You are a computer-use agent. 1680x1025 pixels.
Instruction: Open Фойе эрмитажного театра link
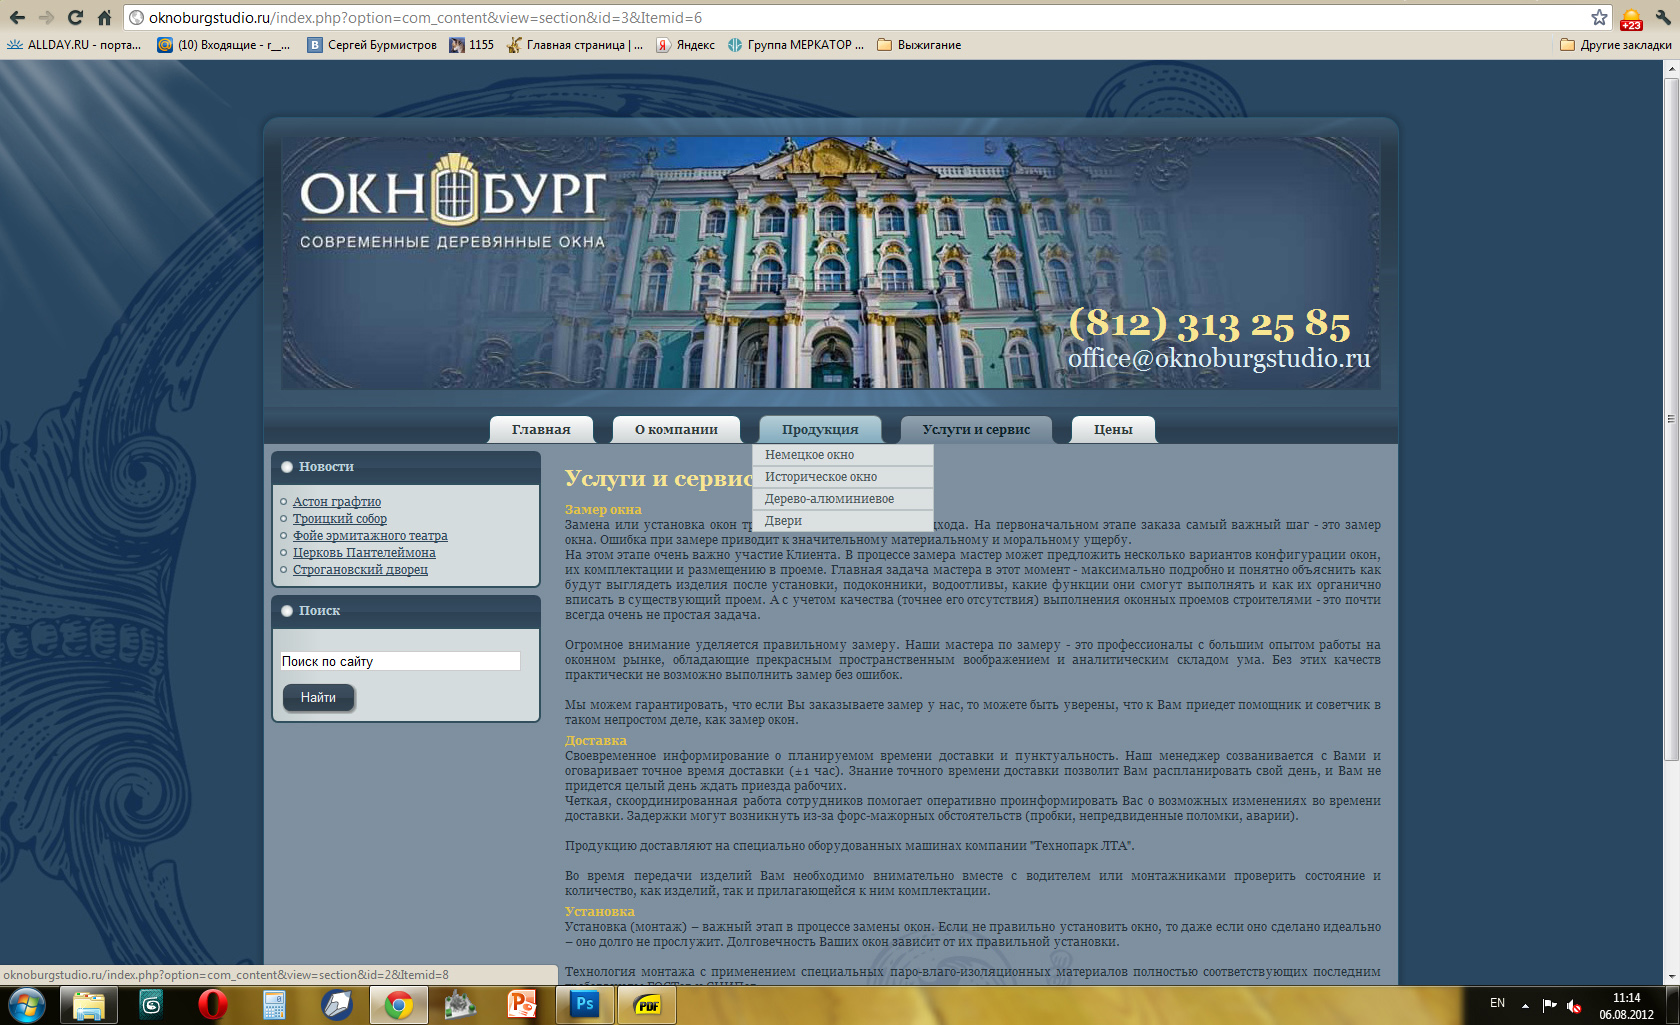[x=370, y=536]
